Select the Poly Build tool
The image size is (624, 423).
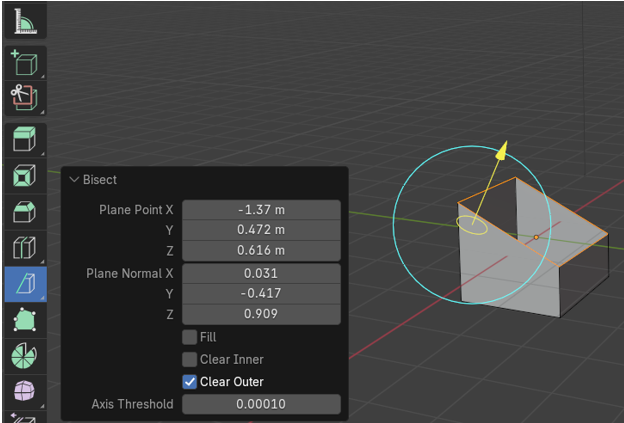(24, 320)
